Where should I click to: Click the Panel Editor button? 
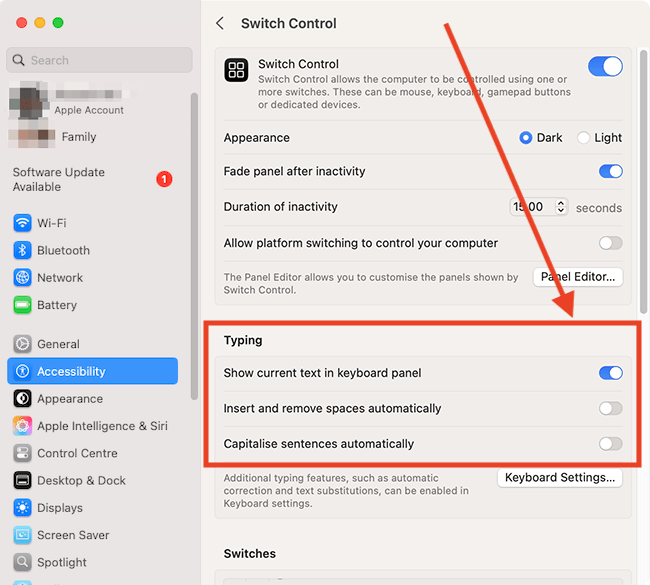point(578,277)
